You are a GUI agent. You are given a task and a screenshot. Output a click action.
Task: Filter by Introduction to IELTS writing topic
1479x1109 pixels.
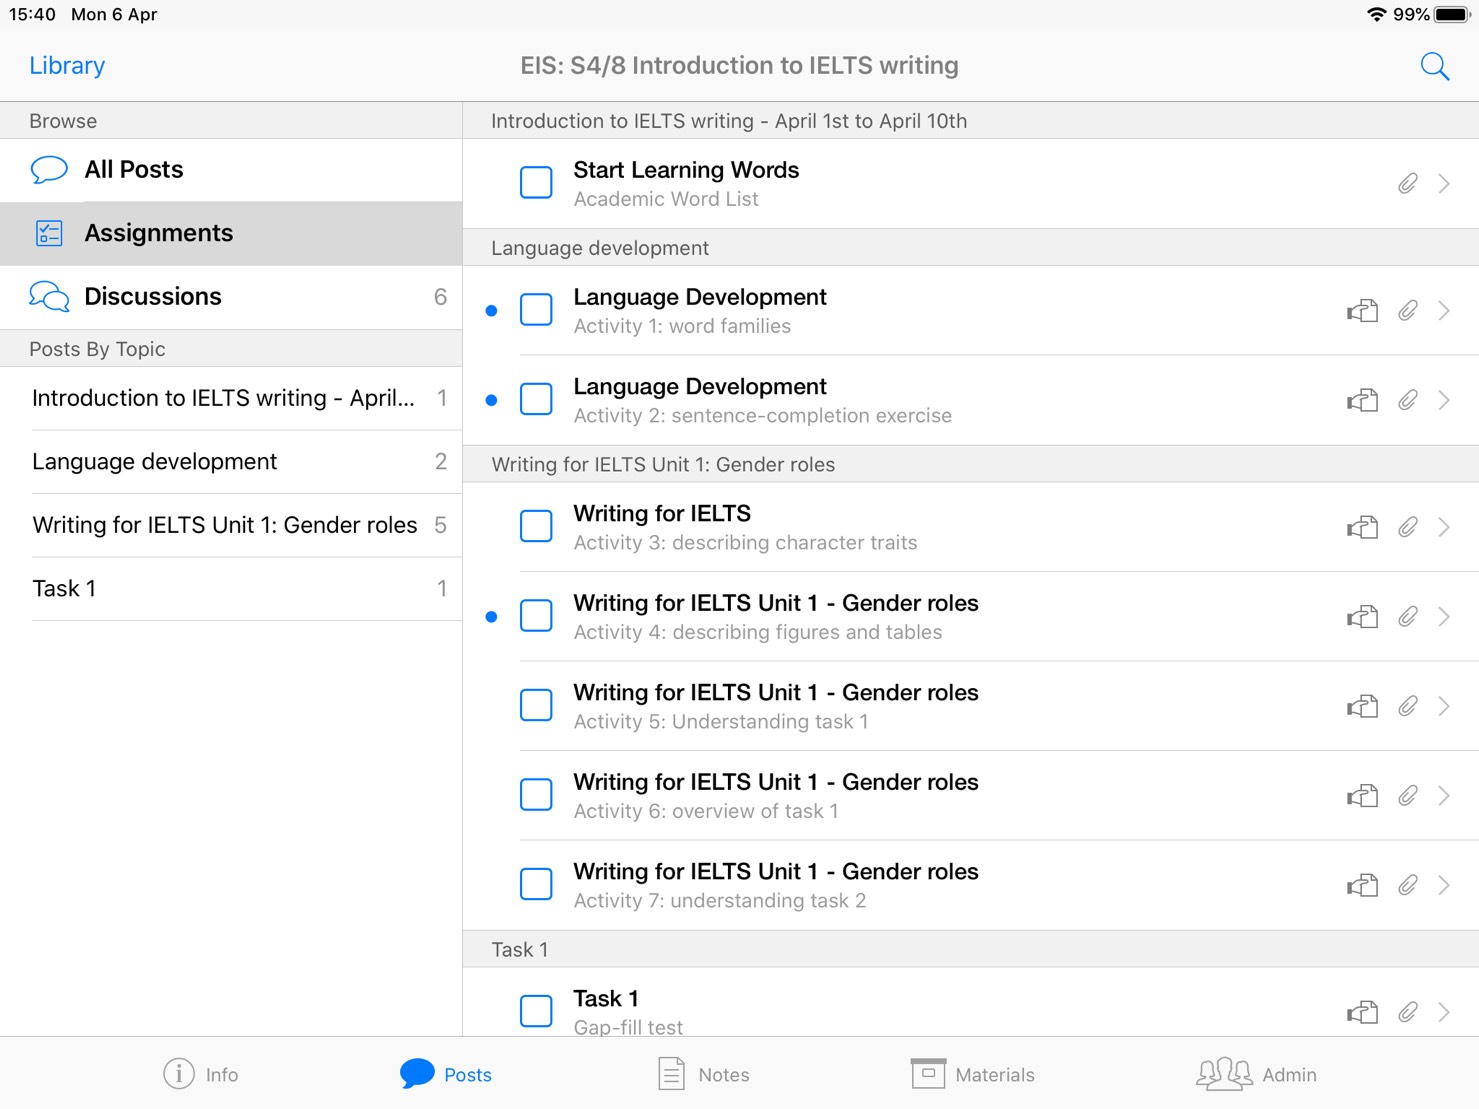point(231,398)
